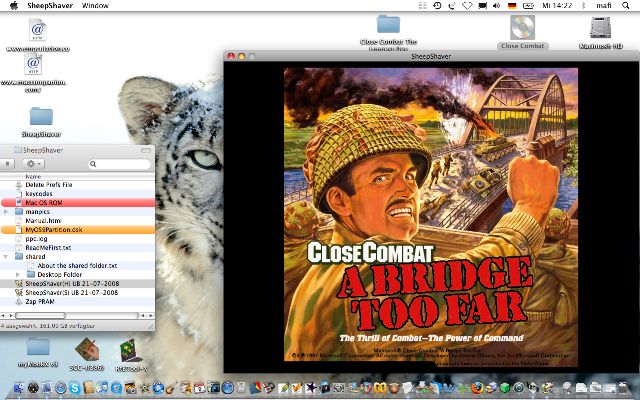The image size is (640, 400).
Task: Click the Time Machine menu bar icon
Action: coord(437,5)
